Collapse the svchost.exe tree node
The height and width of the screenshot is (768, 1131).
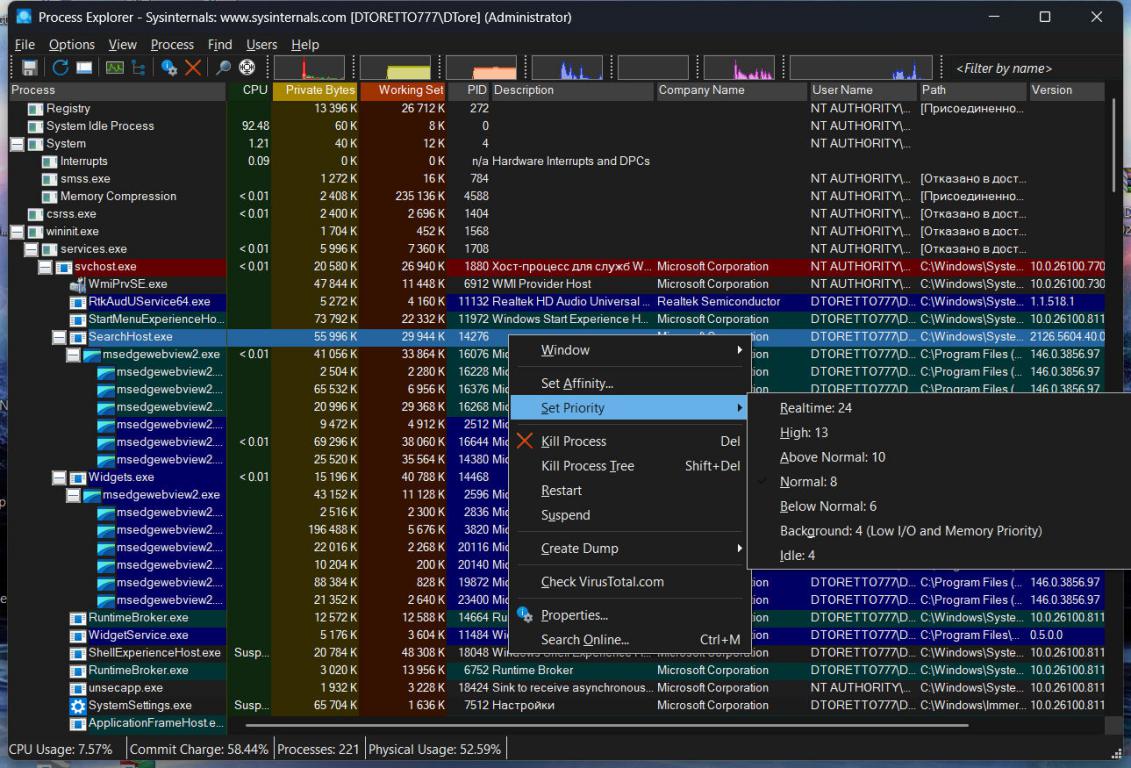45,267
